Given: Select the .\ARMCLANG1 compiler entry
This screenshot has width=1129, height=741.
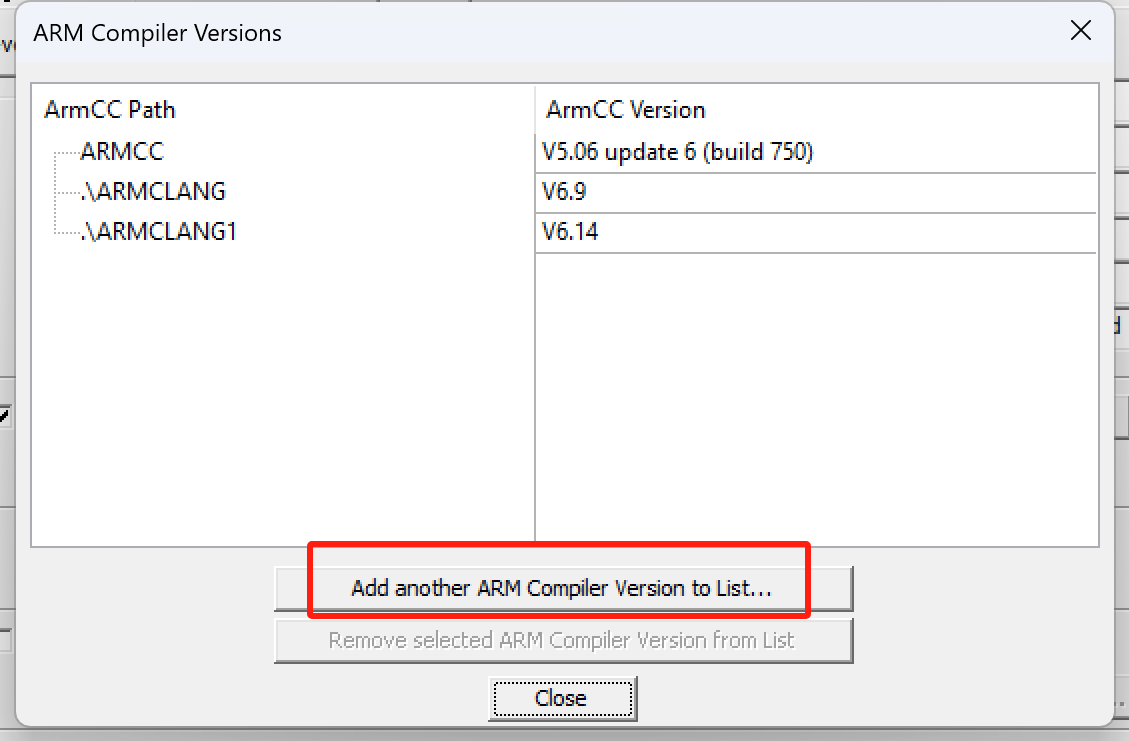Looking at the screenshot, I should (158, 231).
